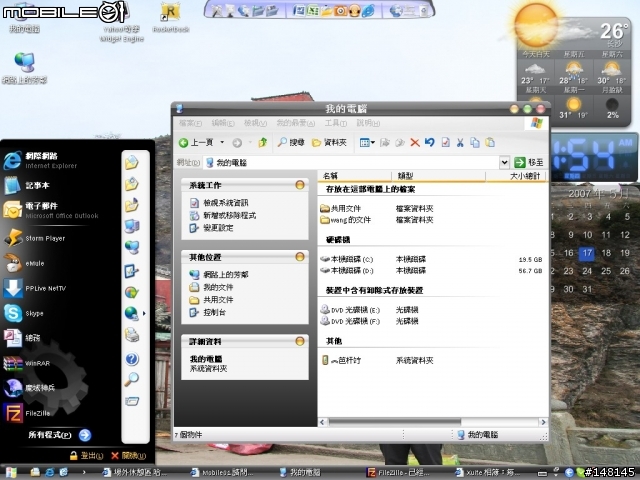Click the horizontal scrollbar thumb in file list

click(395, 422)
